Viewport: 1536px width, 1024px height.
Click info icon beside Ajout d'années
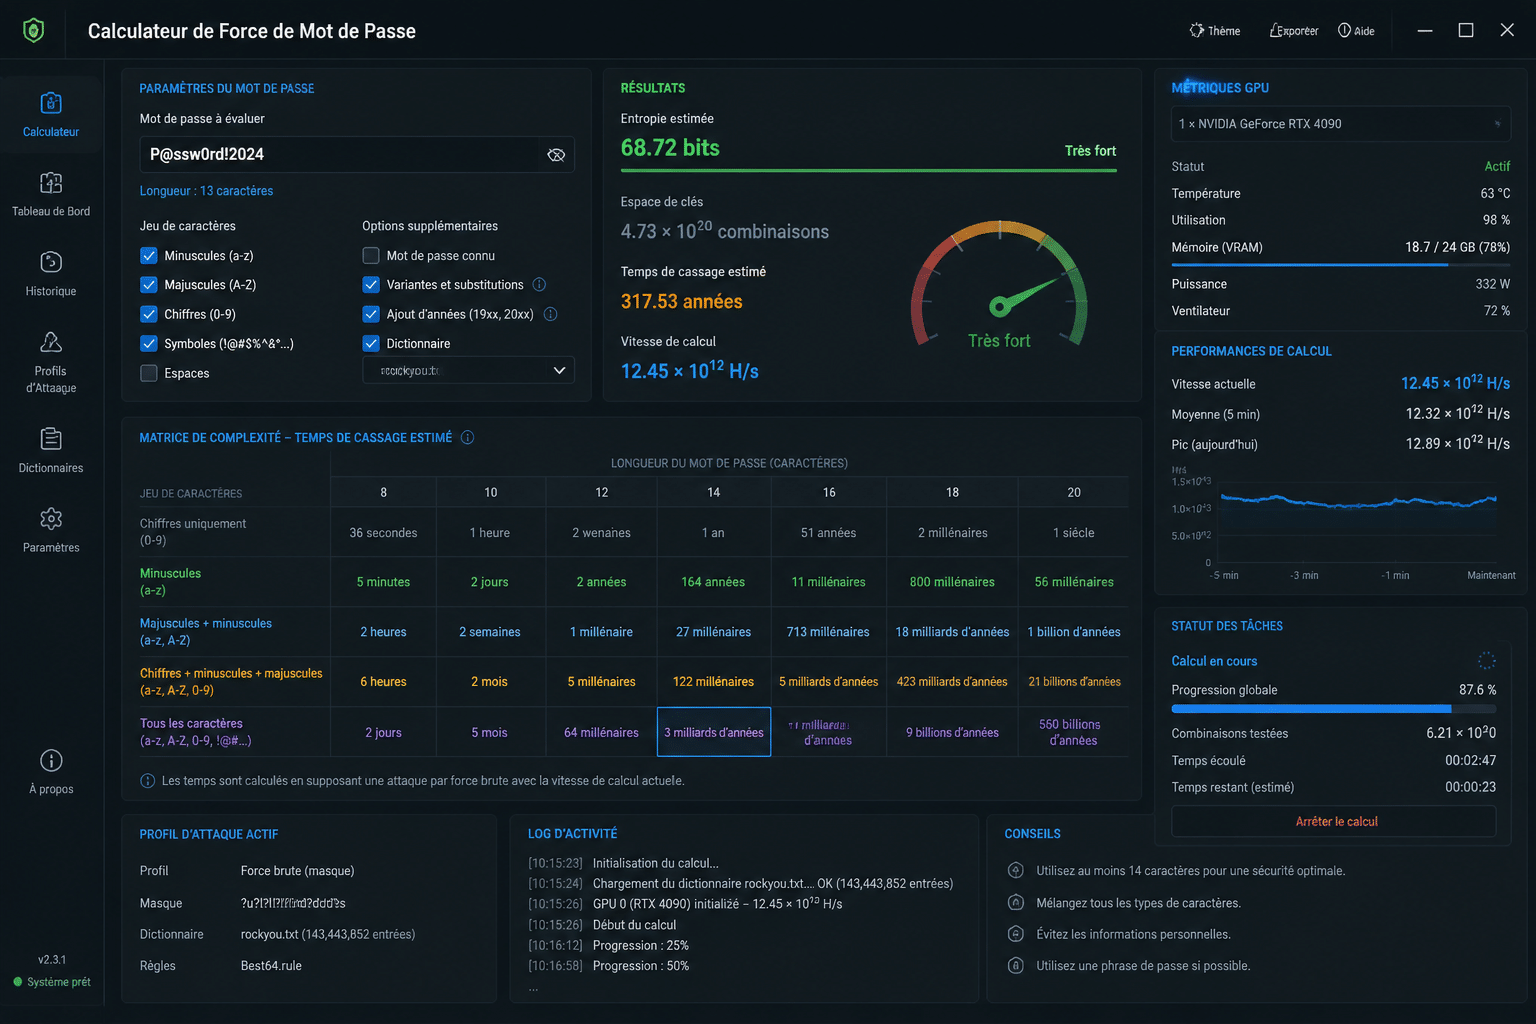(x=550, y=314)
